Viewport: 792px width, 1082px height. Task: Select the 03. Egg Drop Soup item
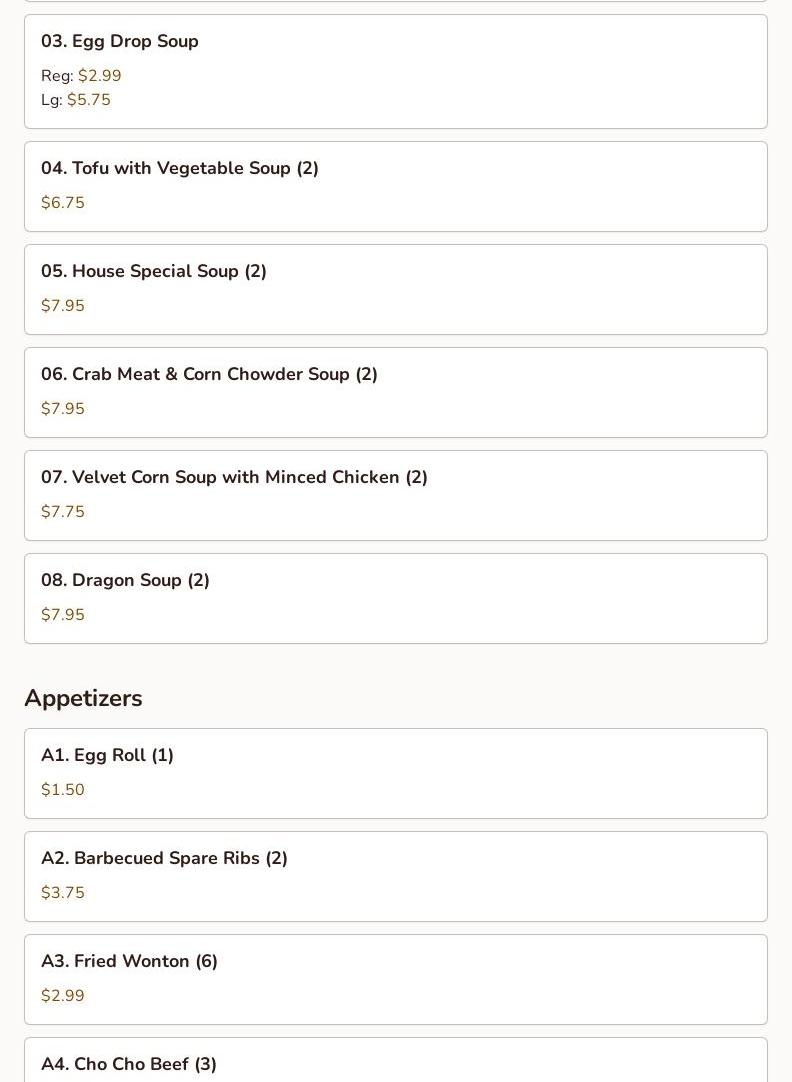point(396,71)
